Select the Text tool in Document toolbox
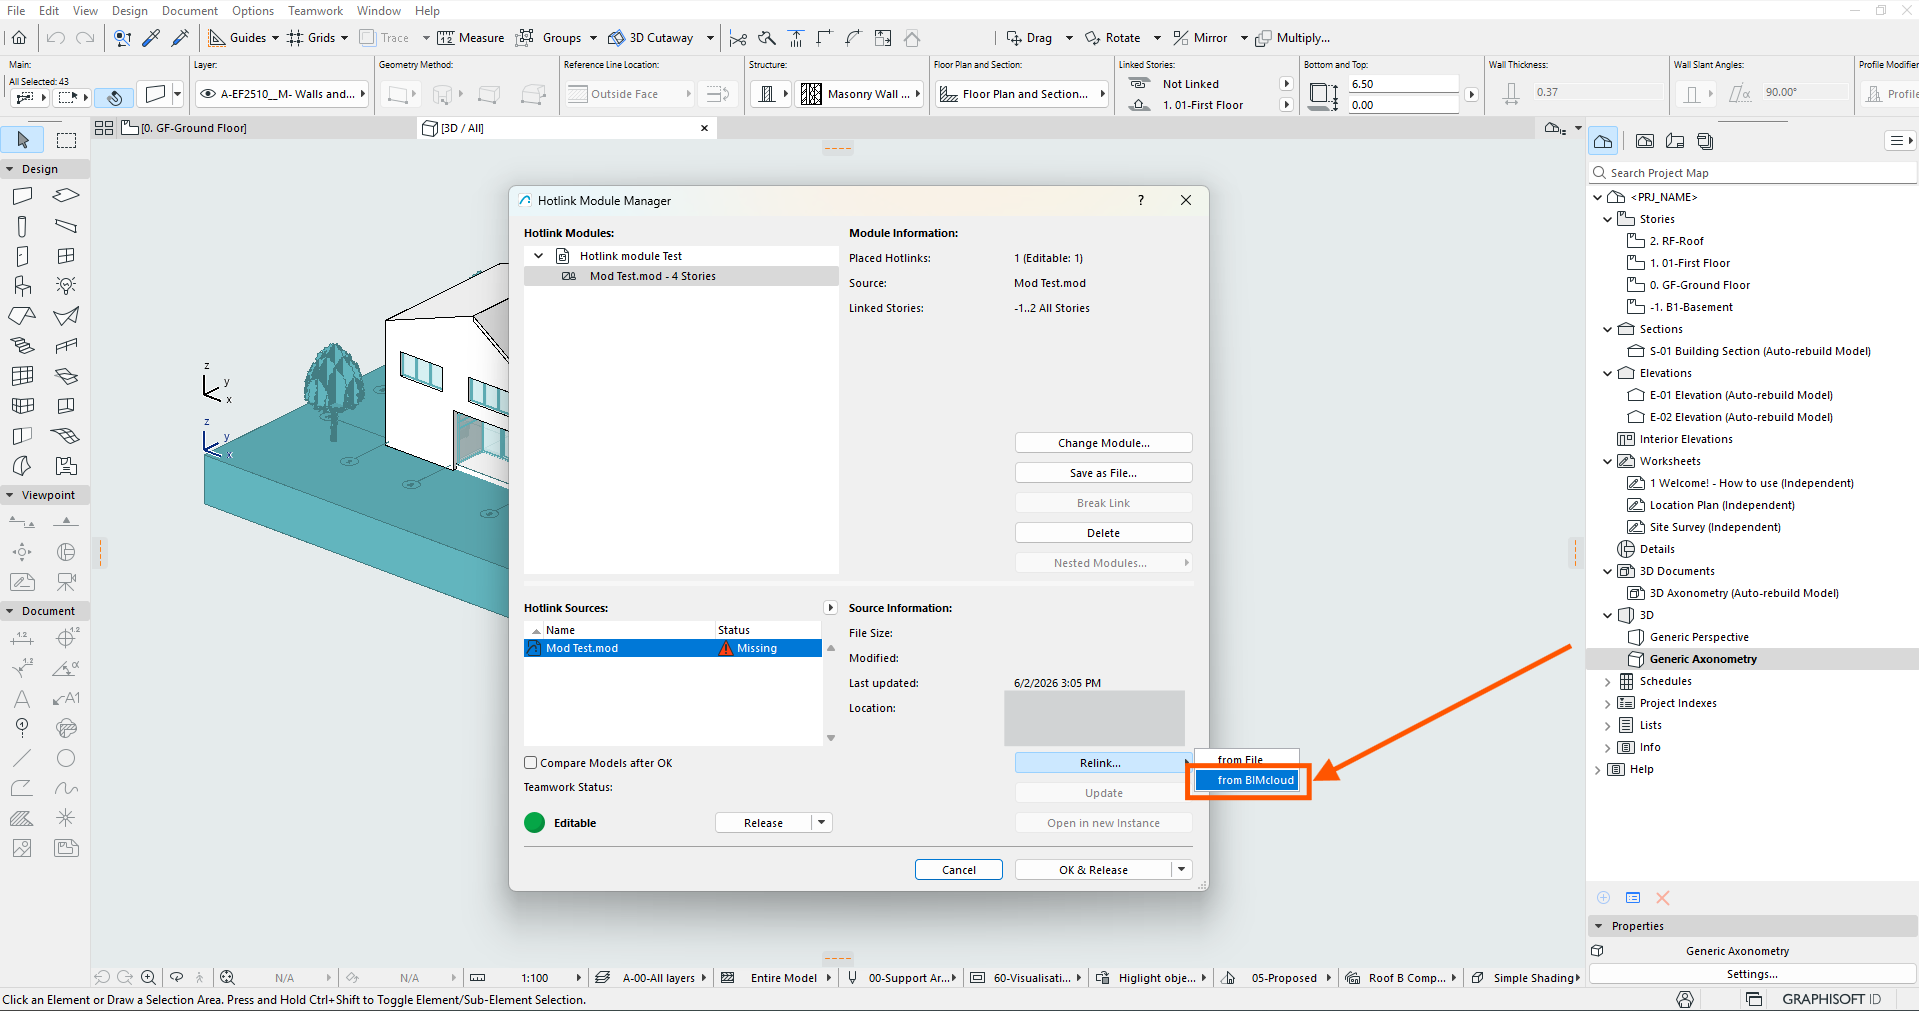The image size is (1919, 1011). point(22,698)
